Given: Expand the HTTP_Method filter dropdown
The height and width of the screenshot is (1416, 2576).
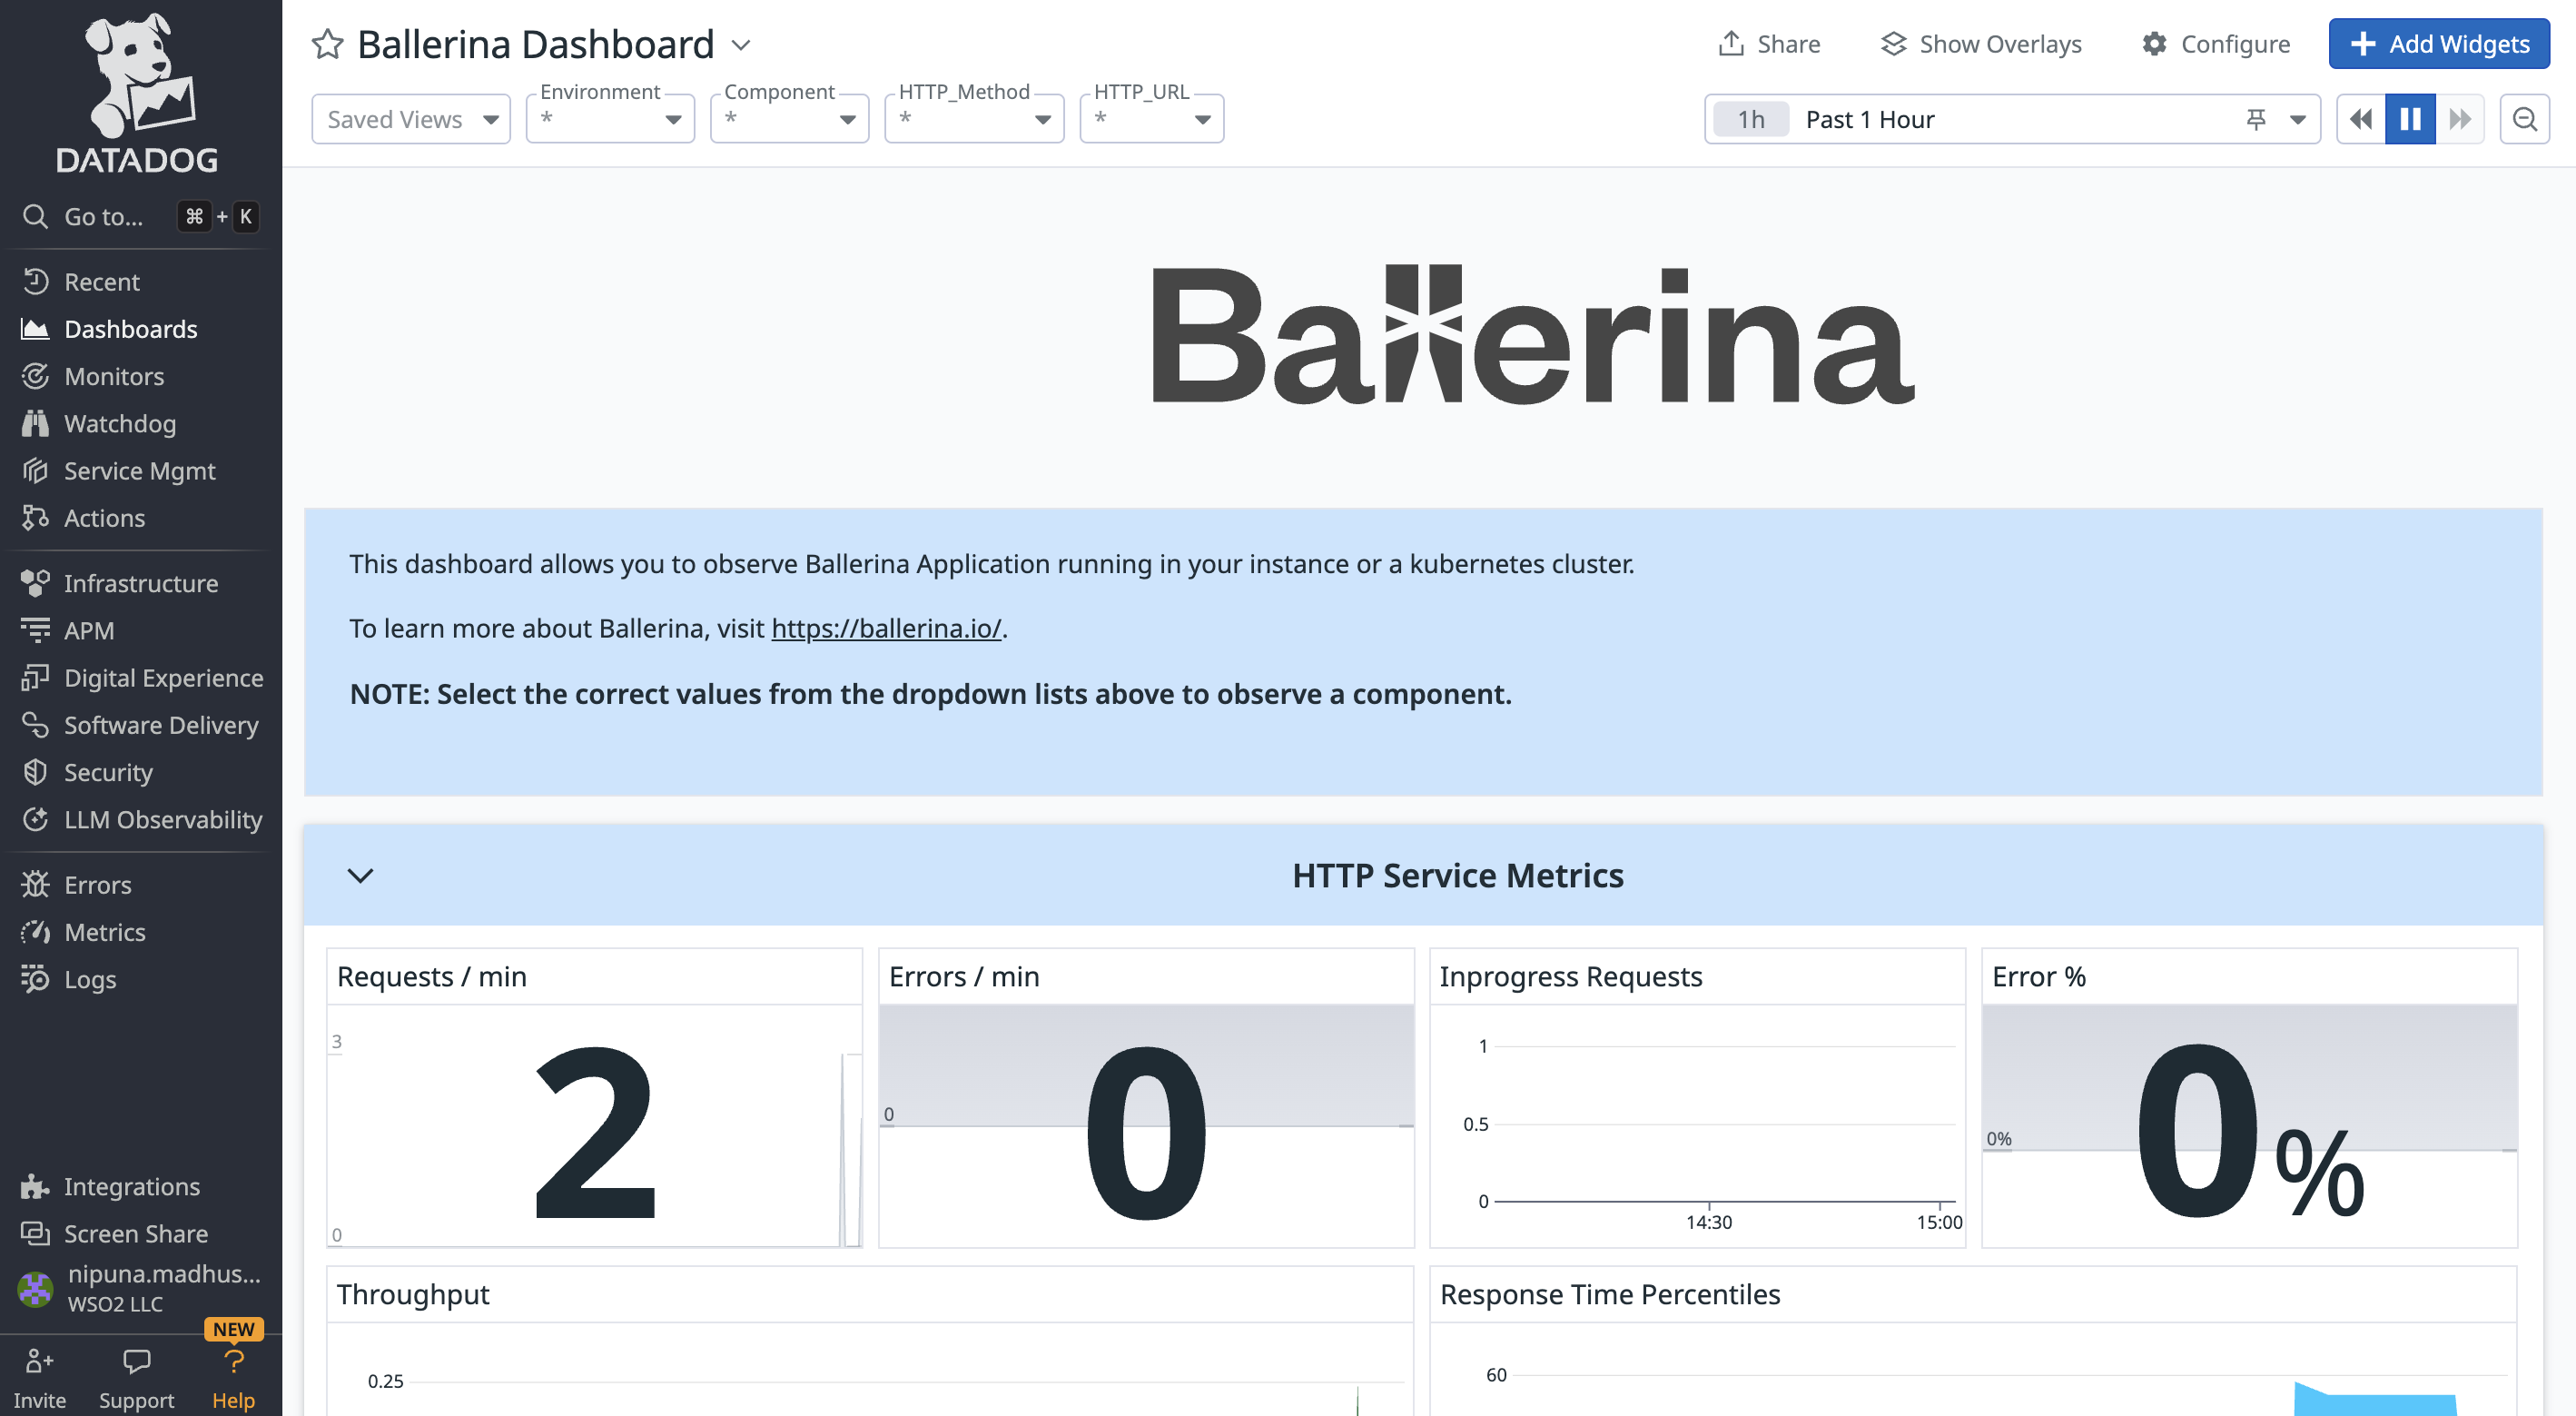Looking at the screenshot, I should click(974, 119).
